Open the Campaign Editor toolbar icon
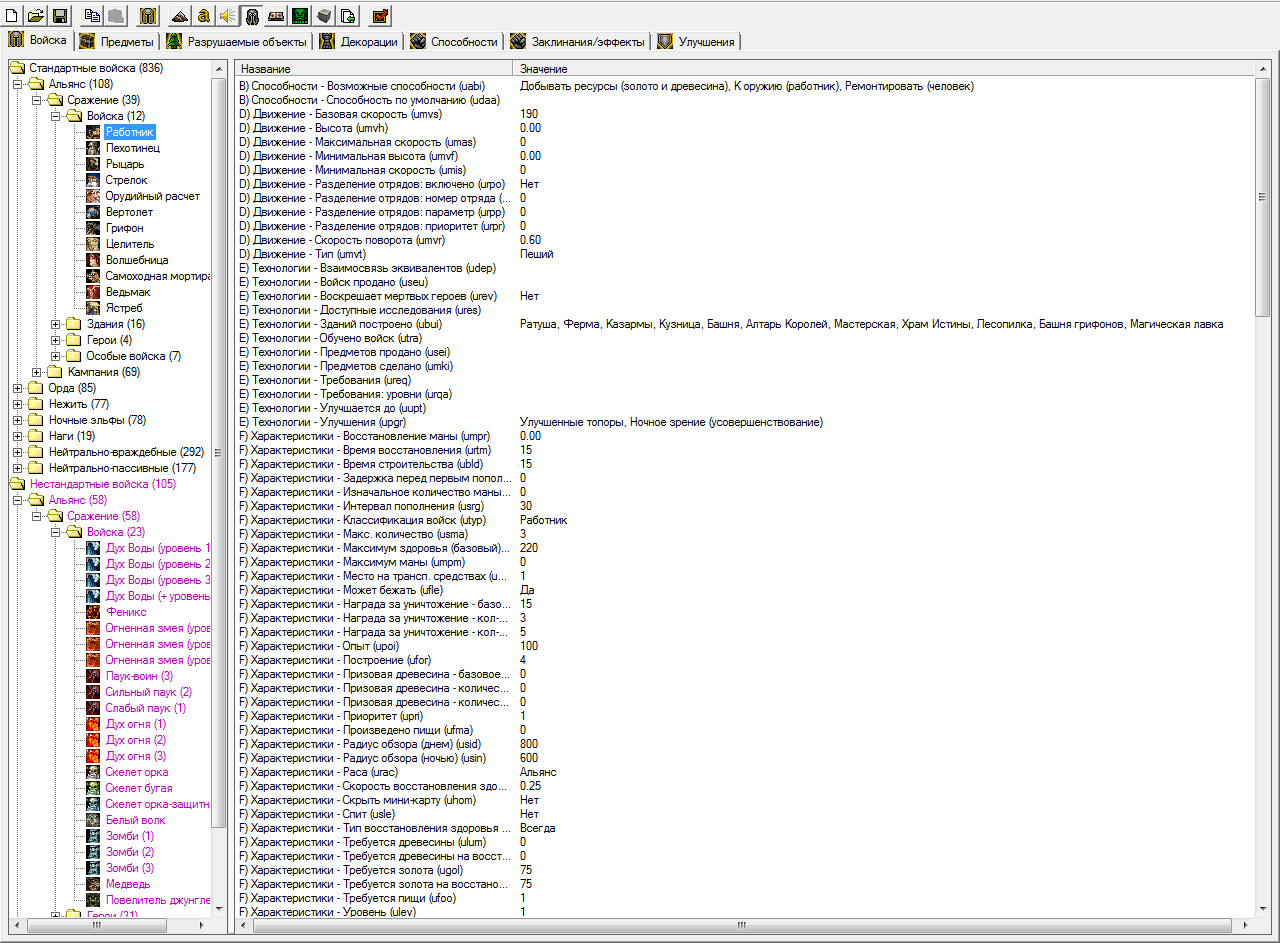The width and height of the screenshot is (1280, 943). point(275,15)
